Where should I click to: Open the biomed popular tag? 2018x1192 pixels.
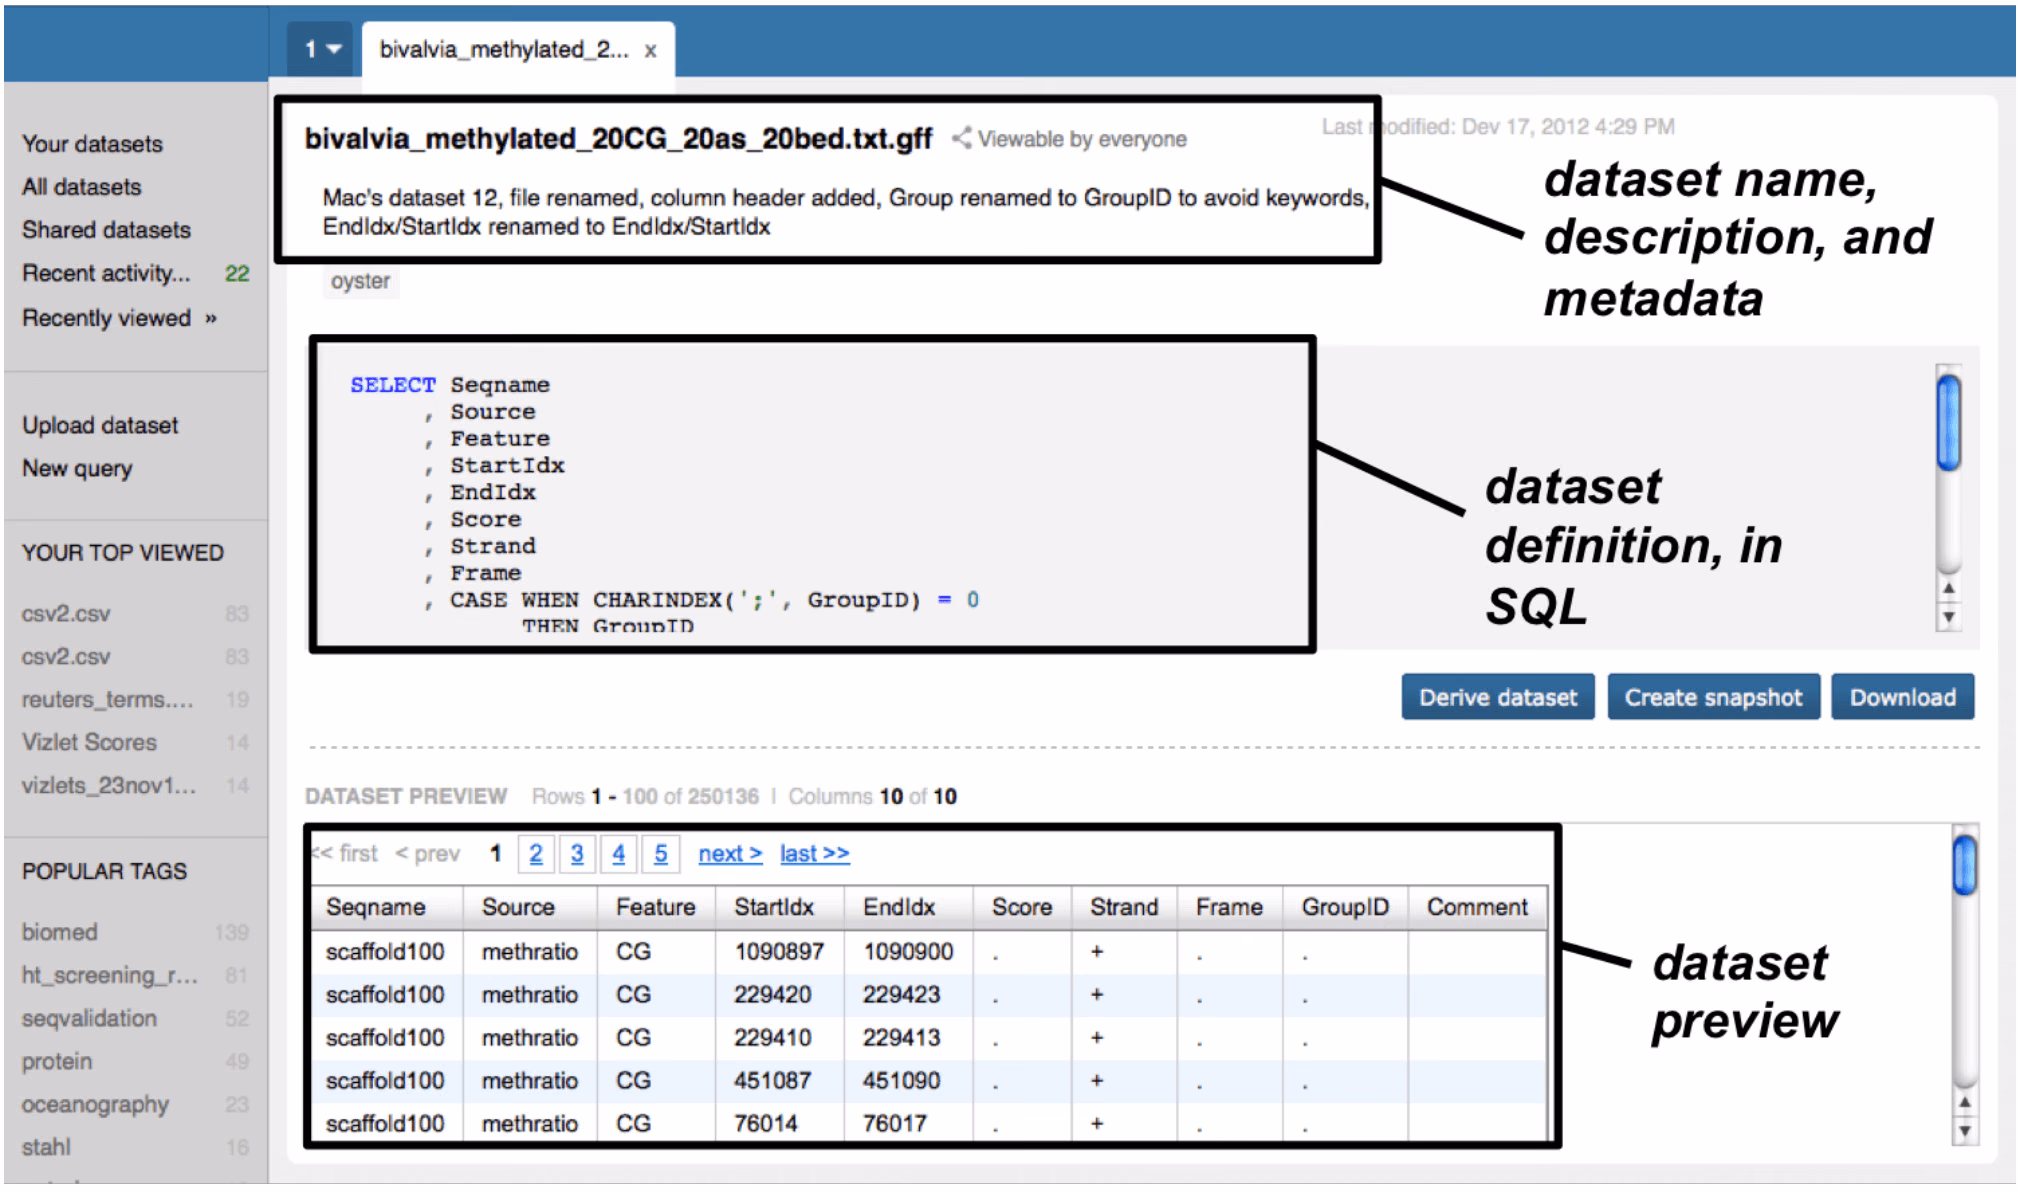(60, 932)
